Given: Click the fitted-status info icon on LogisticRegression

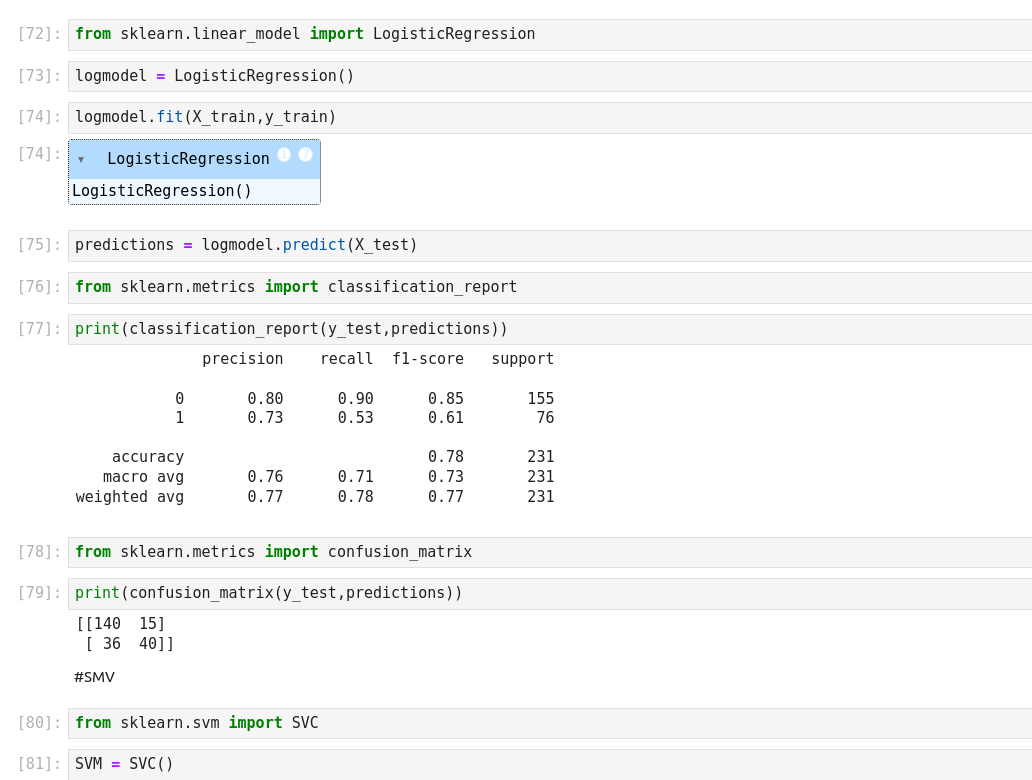Looking at the screenshot, I should point(284,154).
